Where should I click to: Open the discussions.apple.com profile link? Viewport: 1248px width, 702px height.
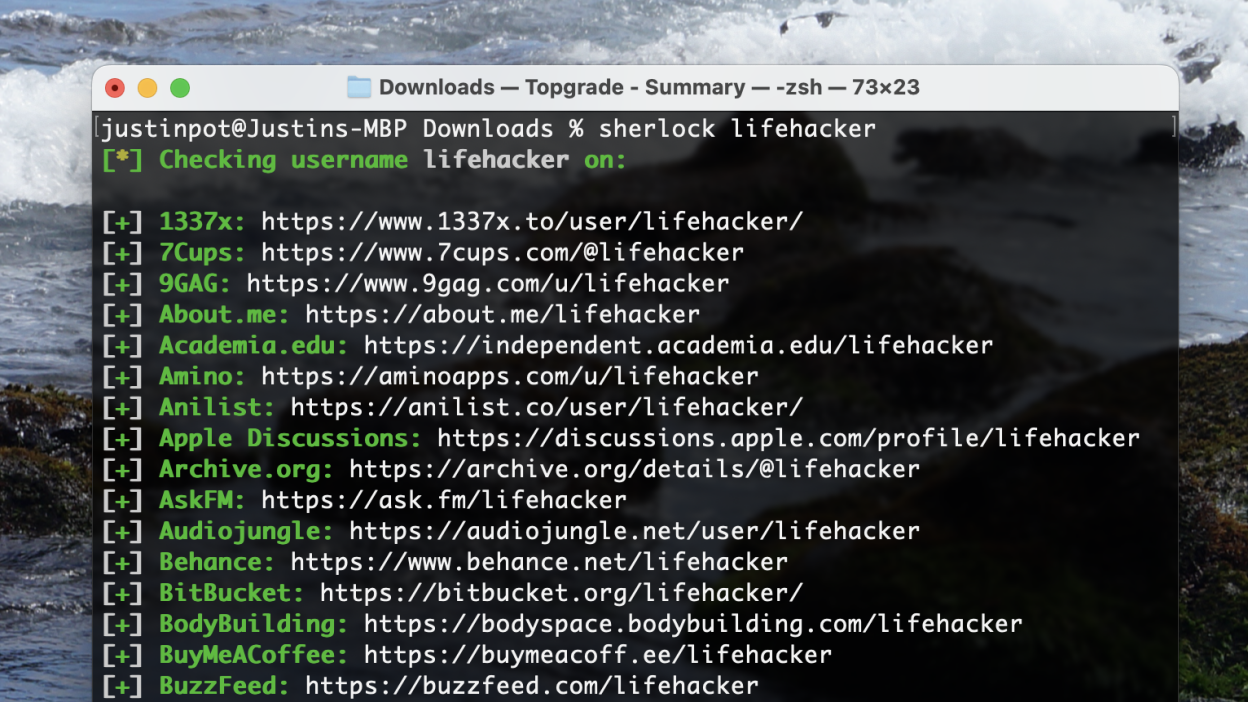coord(788,439)
